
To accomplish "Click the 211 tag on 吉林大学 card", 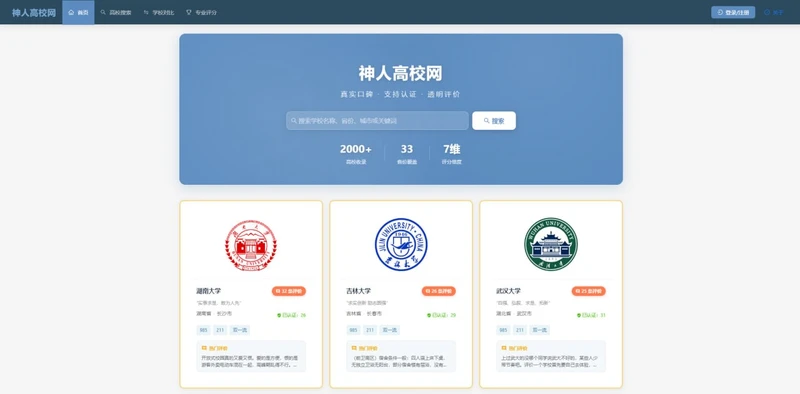I will pos(370,330).
